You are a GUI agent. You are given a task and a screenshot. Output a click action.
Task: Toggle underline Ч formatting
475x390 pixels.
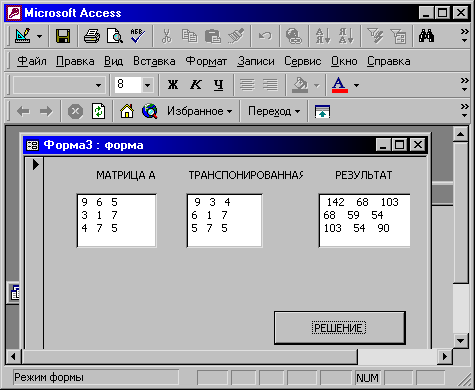(x=219, y=85)
